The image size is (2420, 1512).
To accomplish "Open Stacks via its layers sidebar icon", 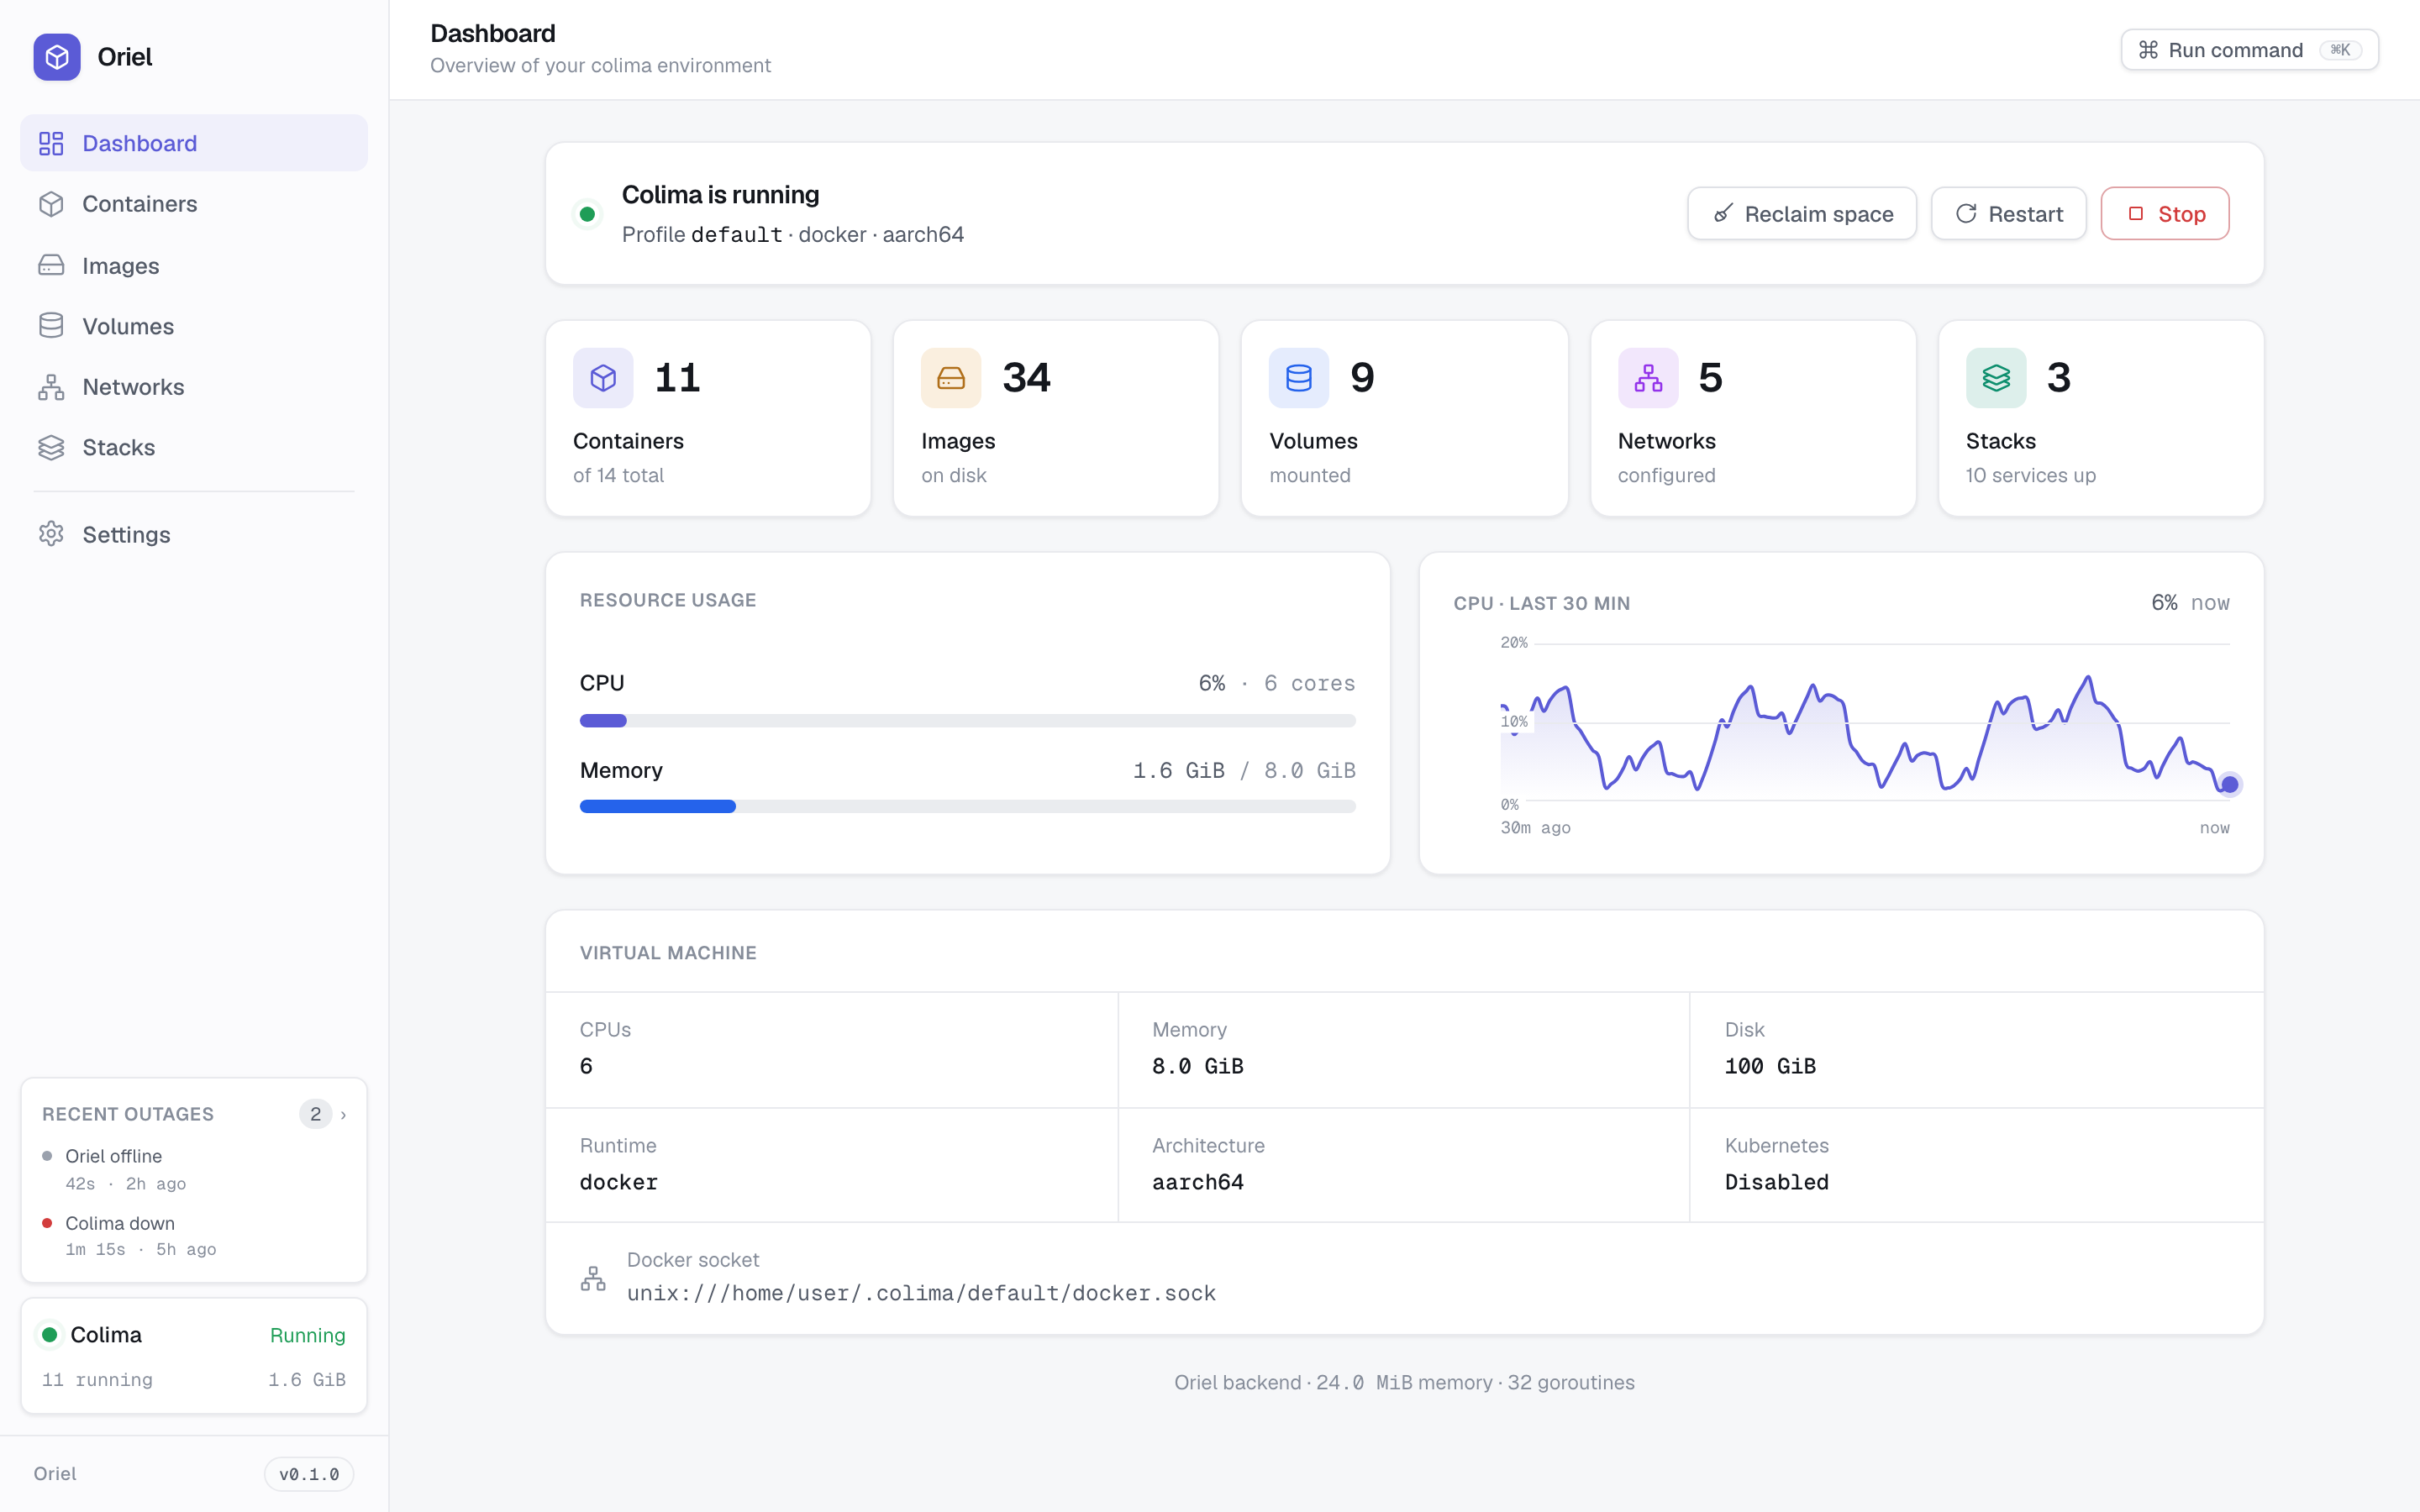I will tap(51, 447).
